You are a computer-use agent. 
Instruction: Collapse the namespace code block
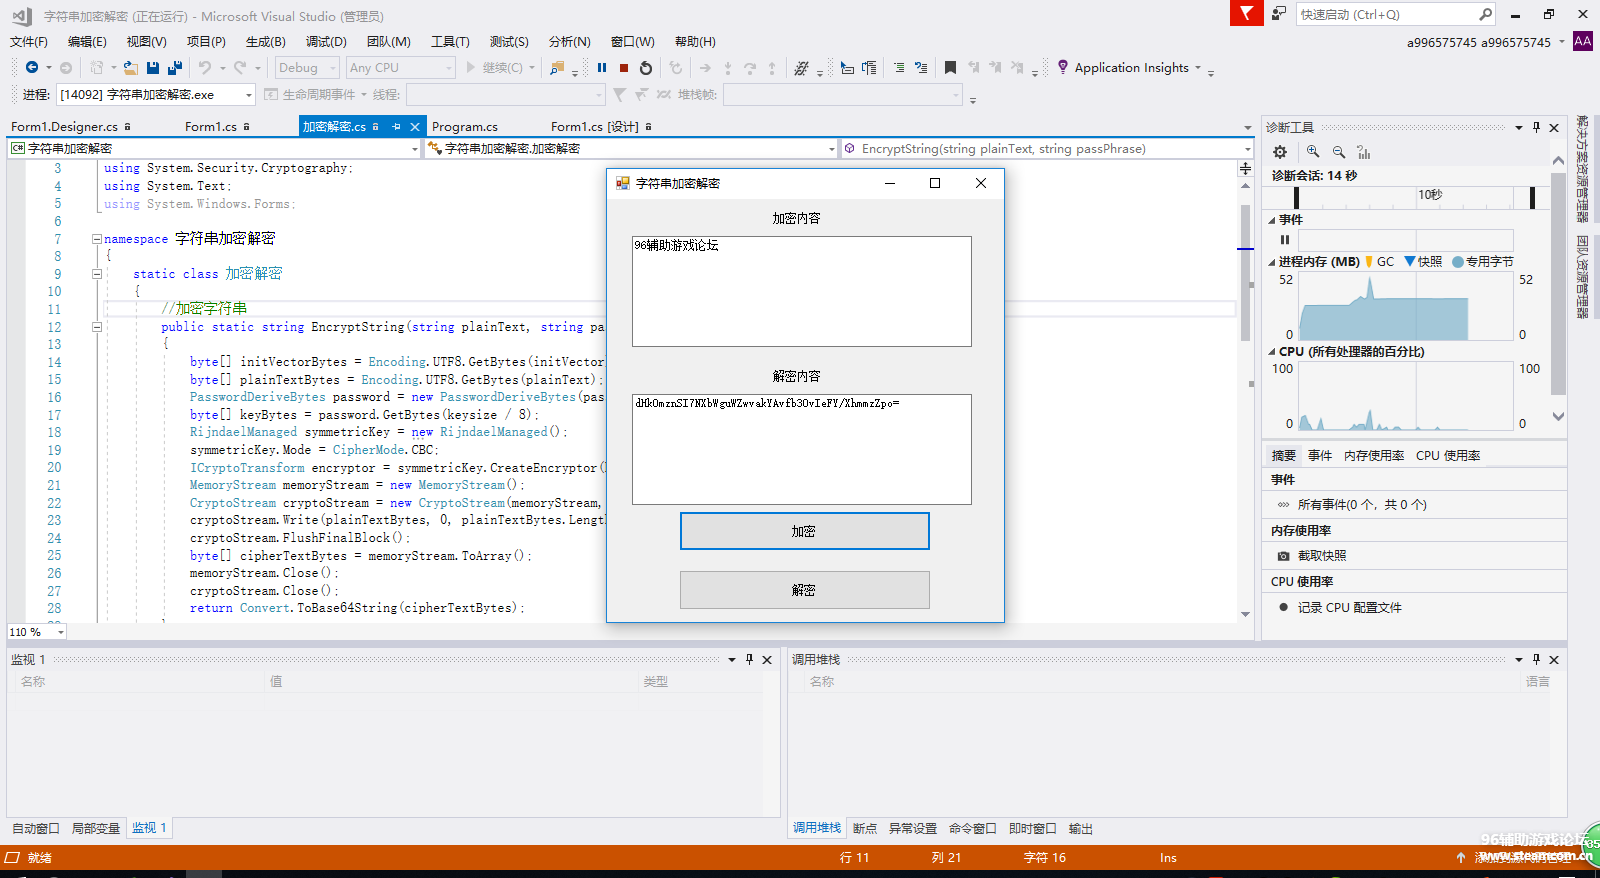(x=97, y=239)
